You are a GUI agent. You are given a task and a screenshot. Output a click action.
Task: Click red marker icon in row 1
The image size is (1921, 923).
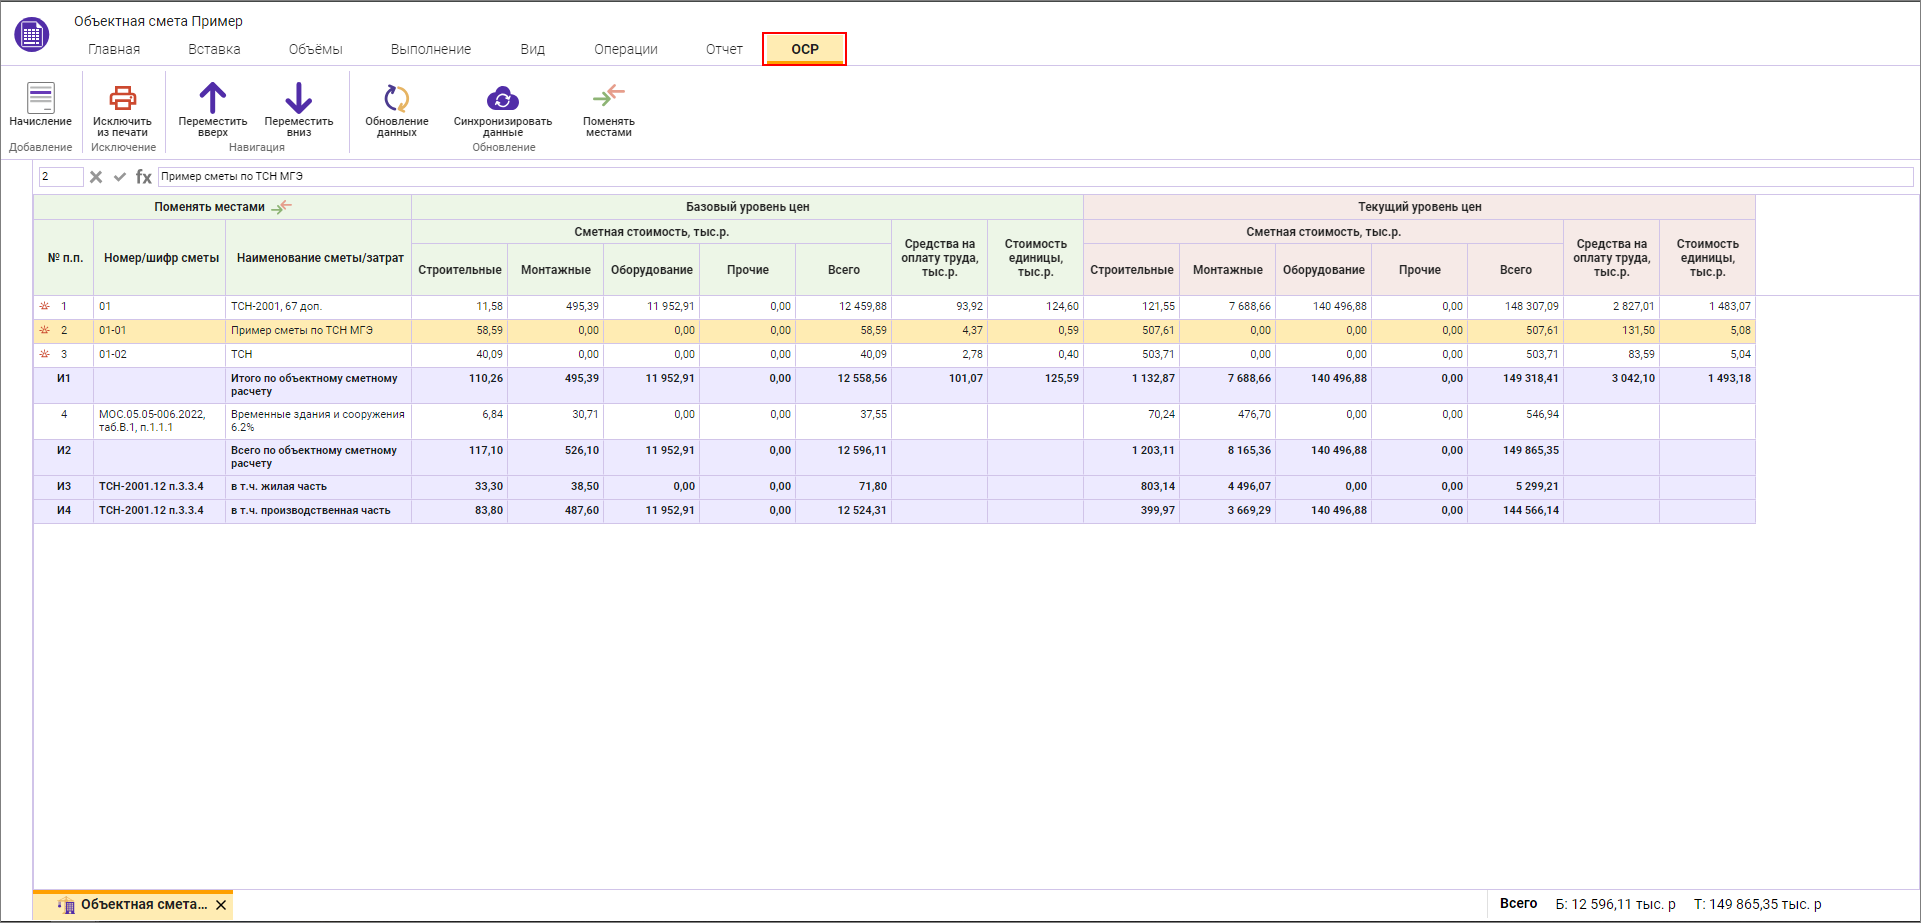click(x=44, y=306)
